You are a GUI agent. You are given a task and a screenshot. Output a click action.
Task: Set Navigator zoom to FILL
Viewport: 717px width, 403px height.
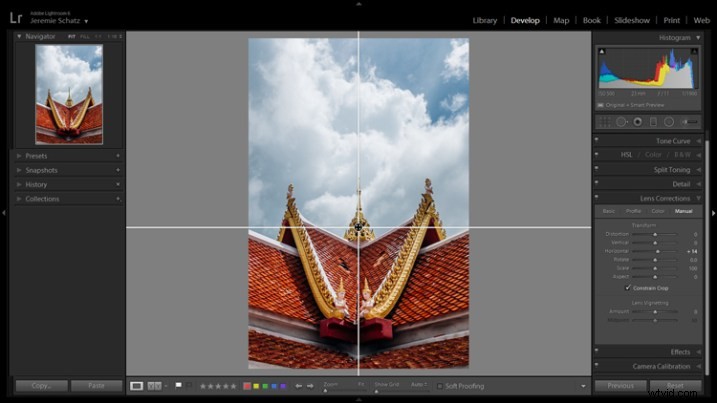(x=85, y=37)
